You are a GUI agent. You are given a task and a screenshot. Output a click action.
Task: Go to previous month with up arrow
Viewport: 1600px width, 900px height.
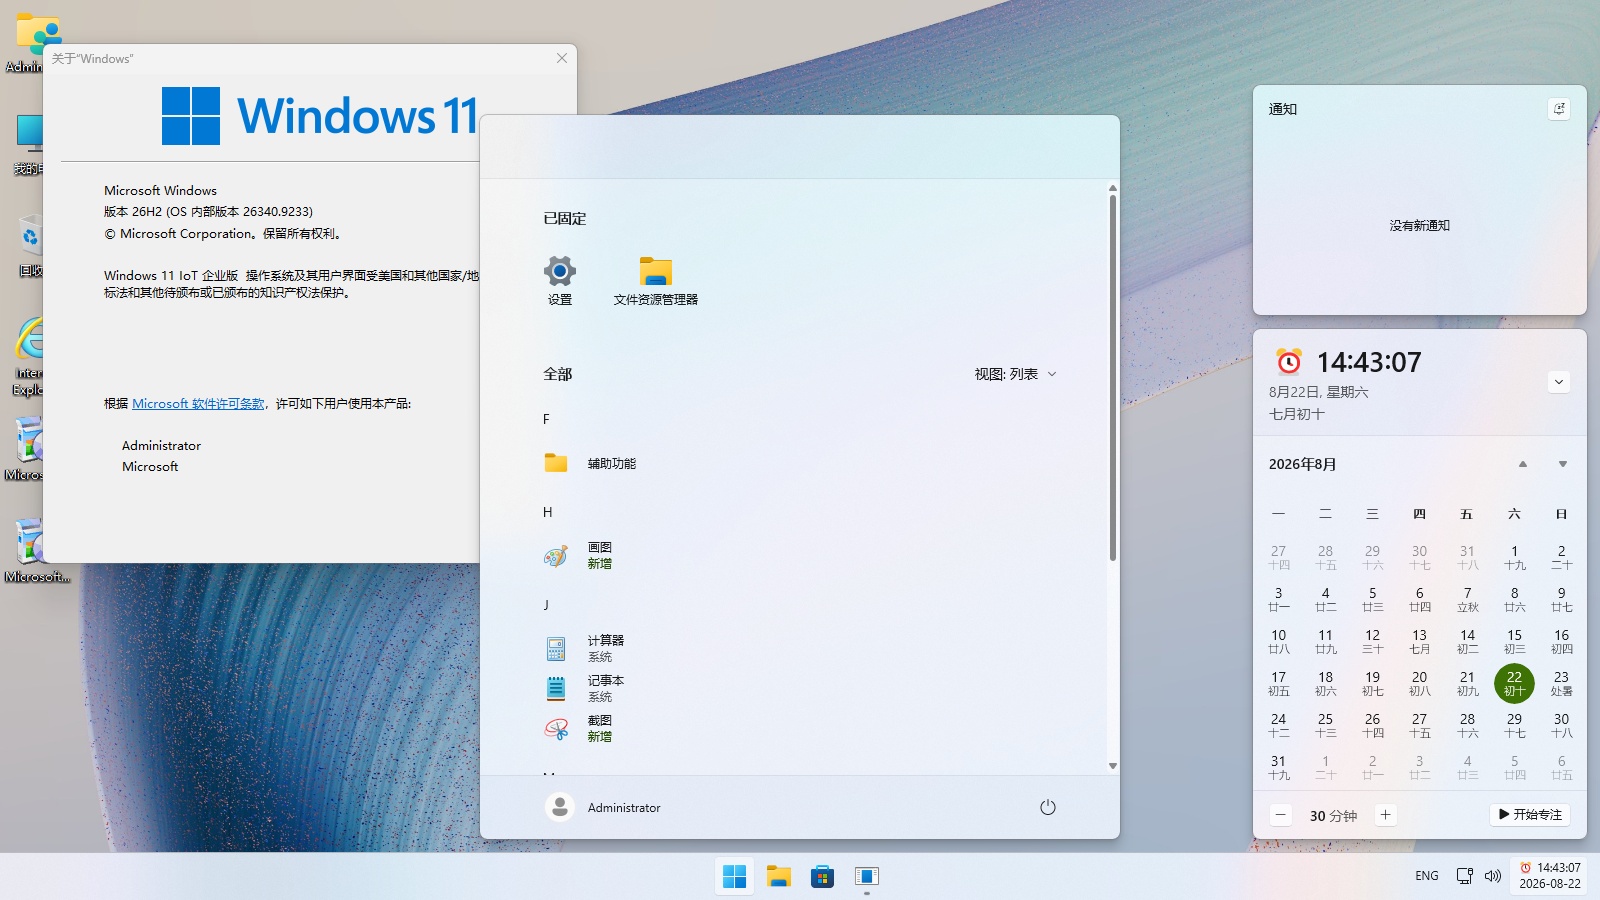pyautogui.click(x=1523, y=464)
